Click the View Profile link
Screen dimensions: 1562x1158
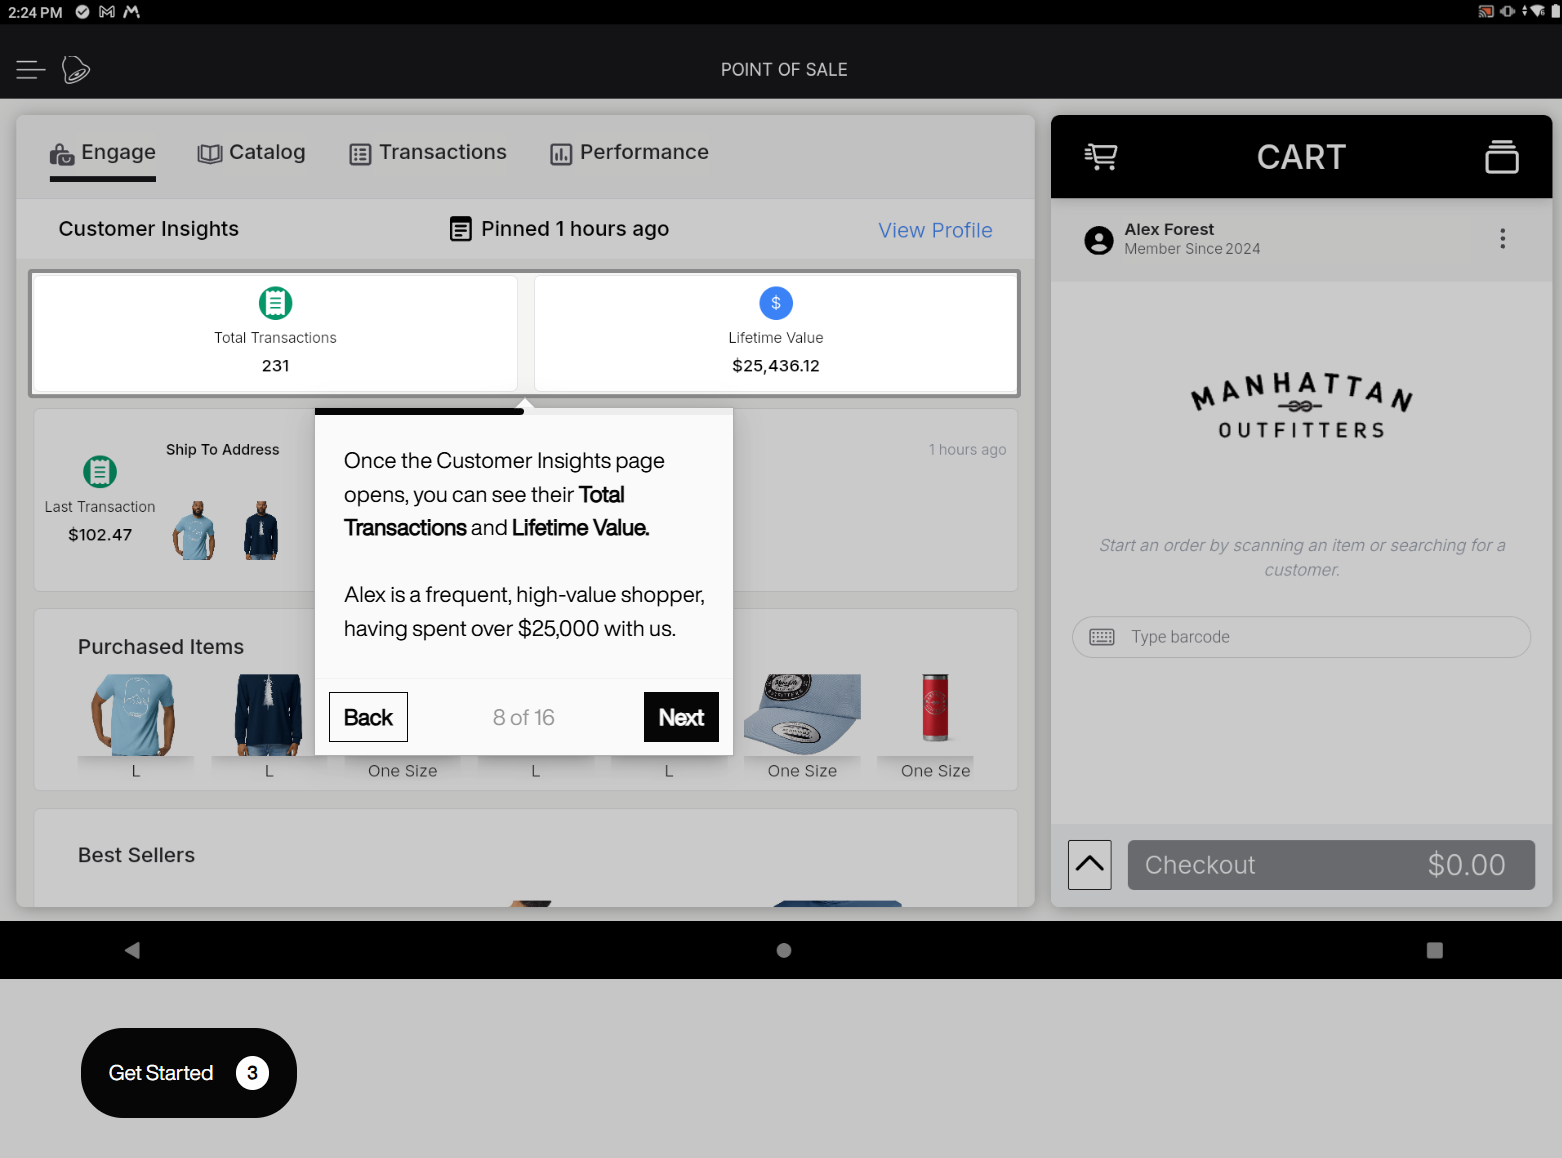click(x=934, y=230)
